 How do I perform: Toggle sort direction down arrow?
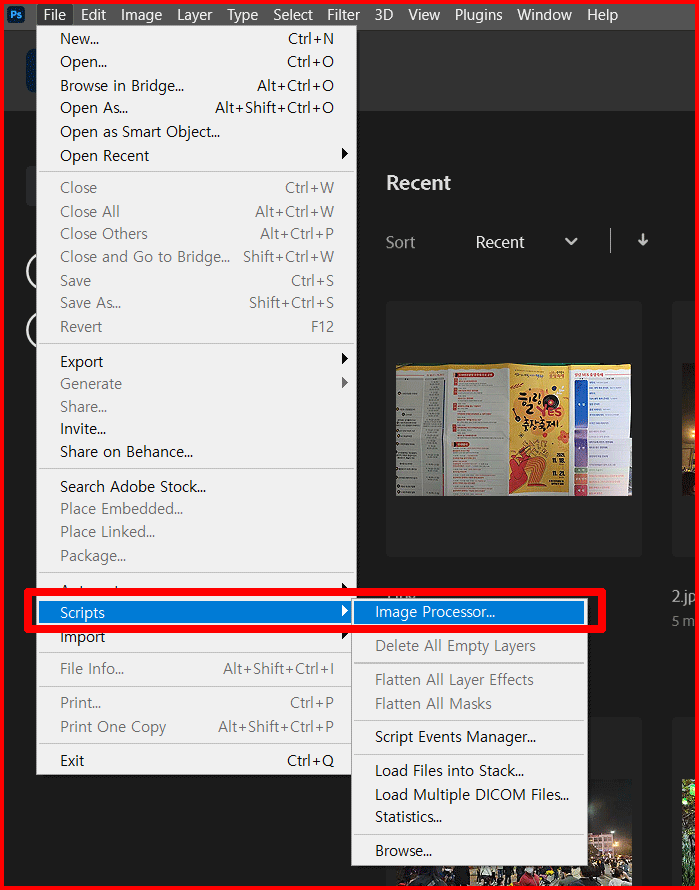643,241
